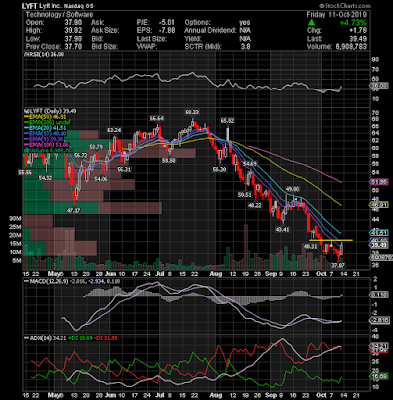393x400 pixels.
Task: Click the 66.64 peak price annotation
Action: pos(157,119)
